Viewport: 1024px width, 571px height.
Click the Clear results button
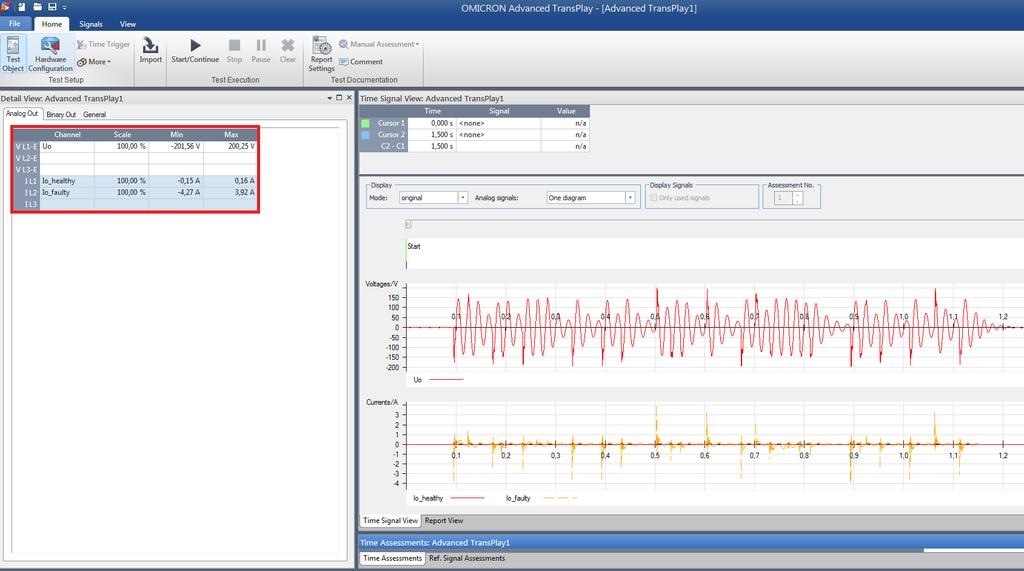point(288,50)
